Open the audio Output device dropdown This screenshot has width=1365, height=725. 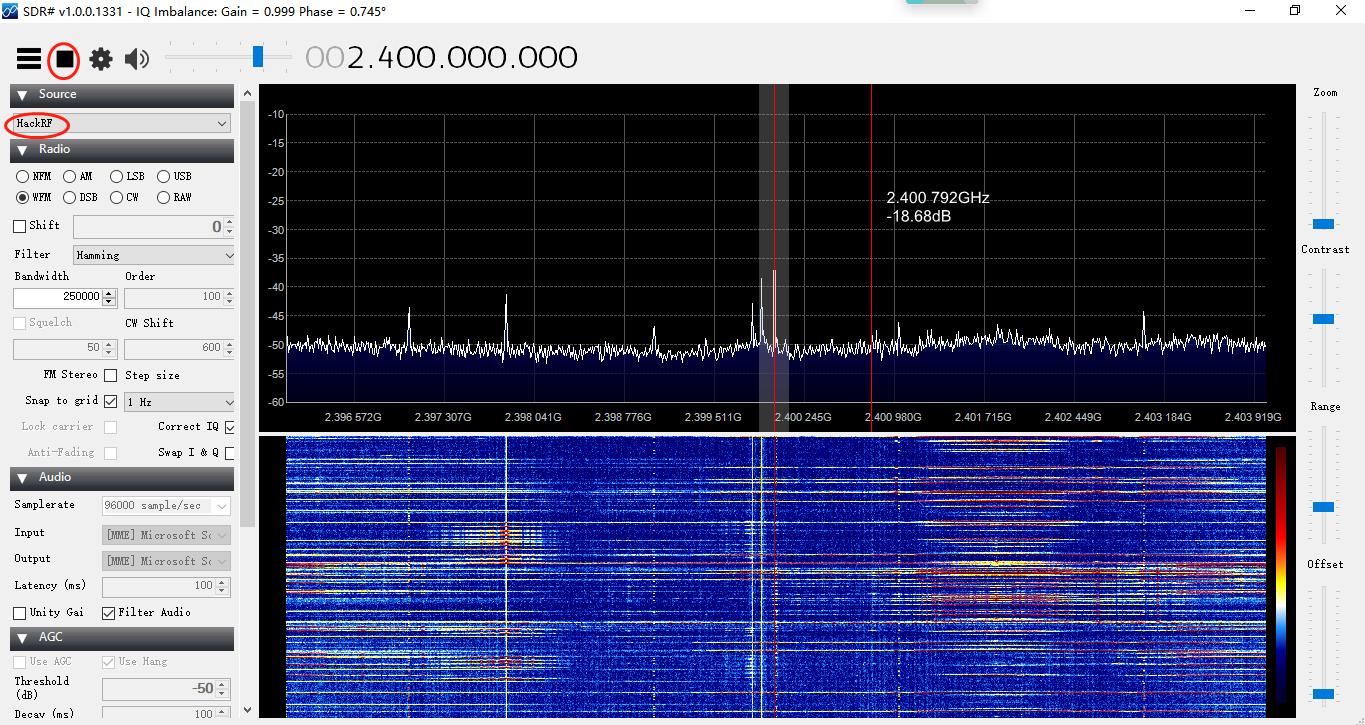coord(166,561)
